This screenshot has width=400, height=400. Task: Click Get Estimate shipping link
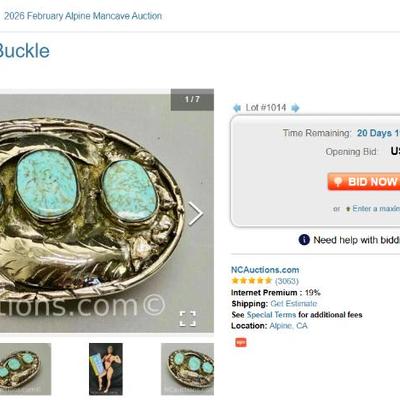[x=294, y=304]
